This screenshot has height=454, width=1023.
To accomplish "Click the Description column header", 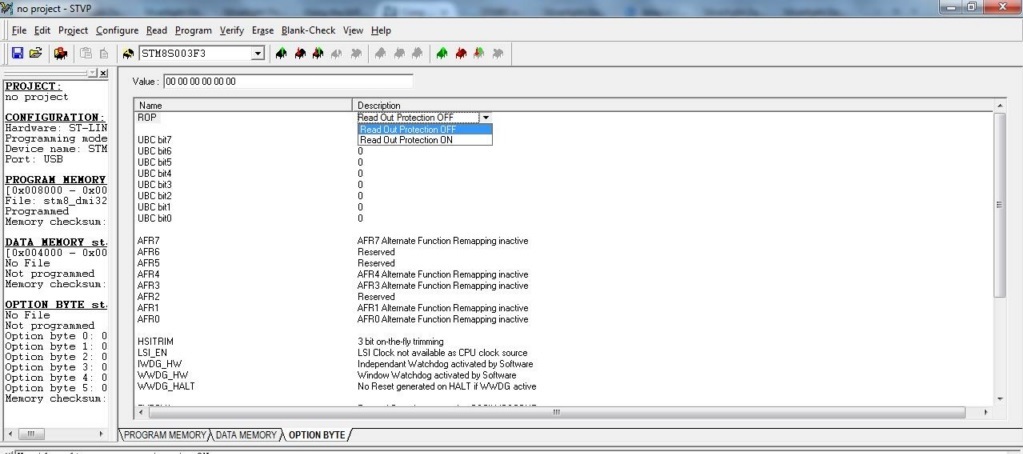I will point(673,105).
